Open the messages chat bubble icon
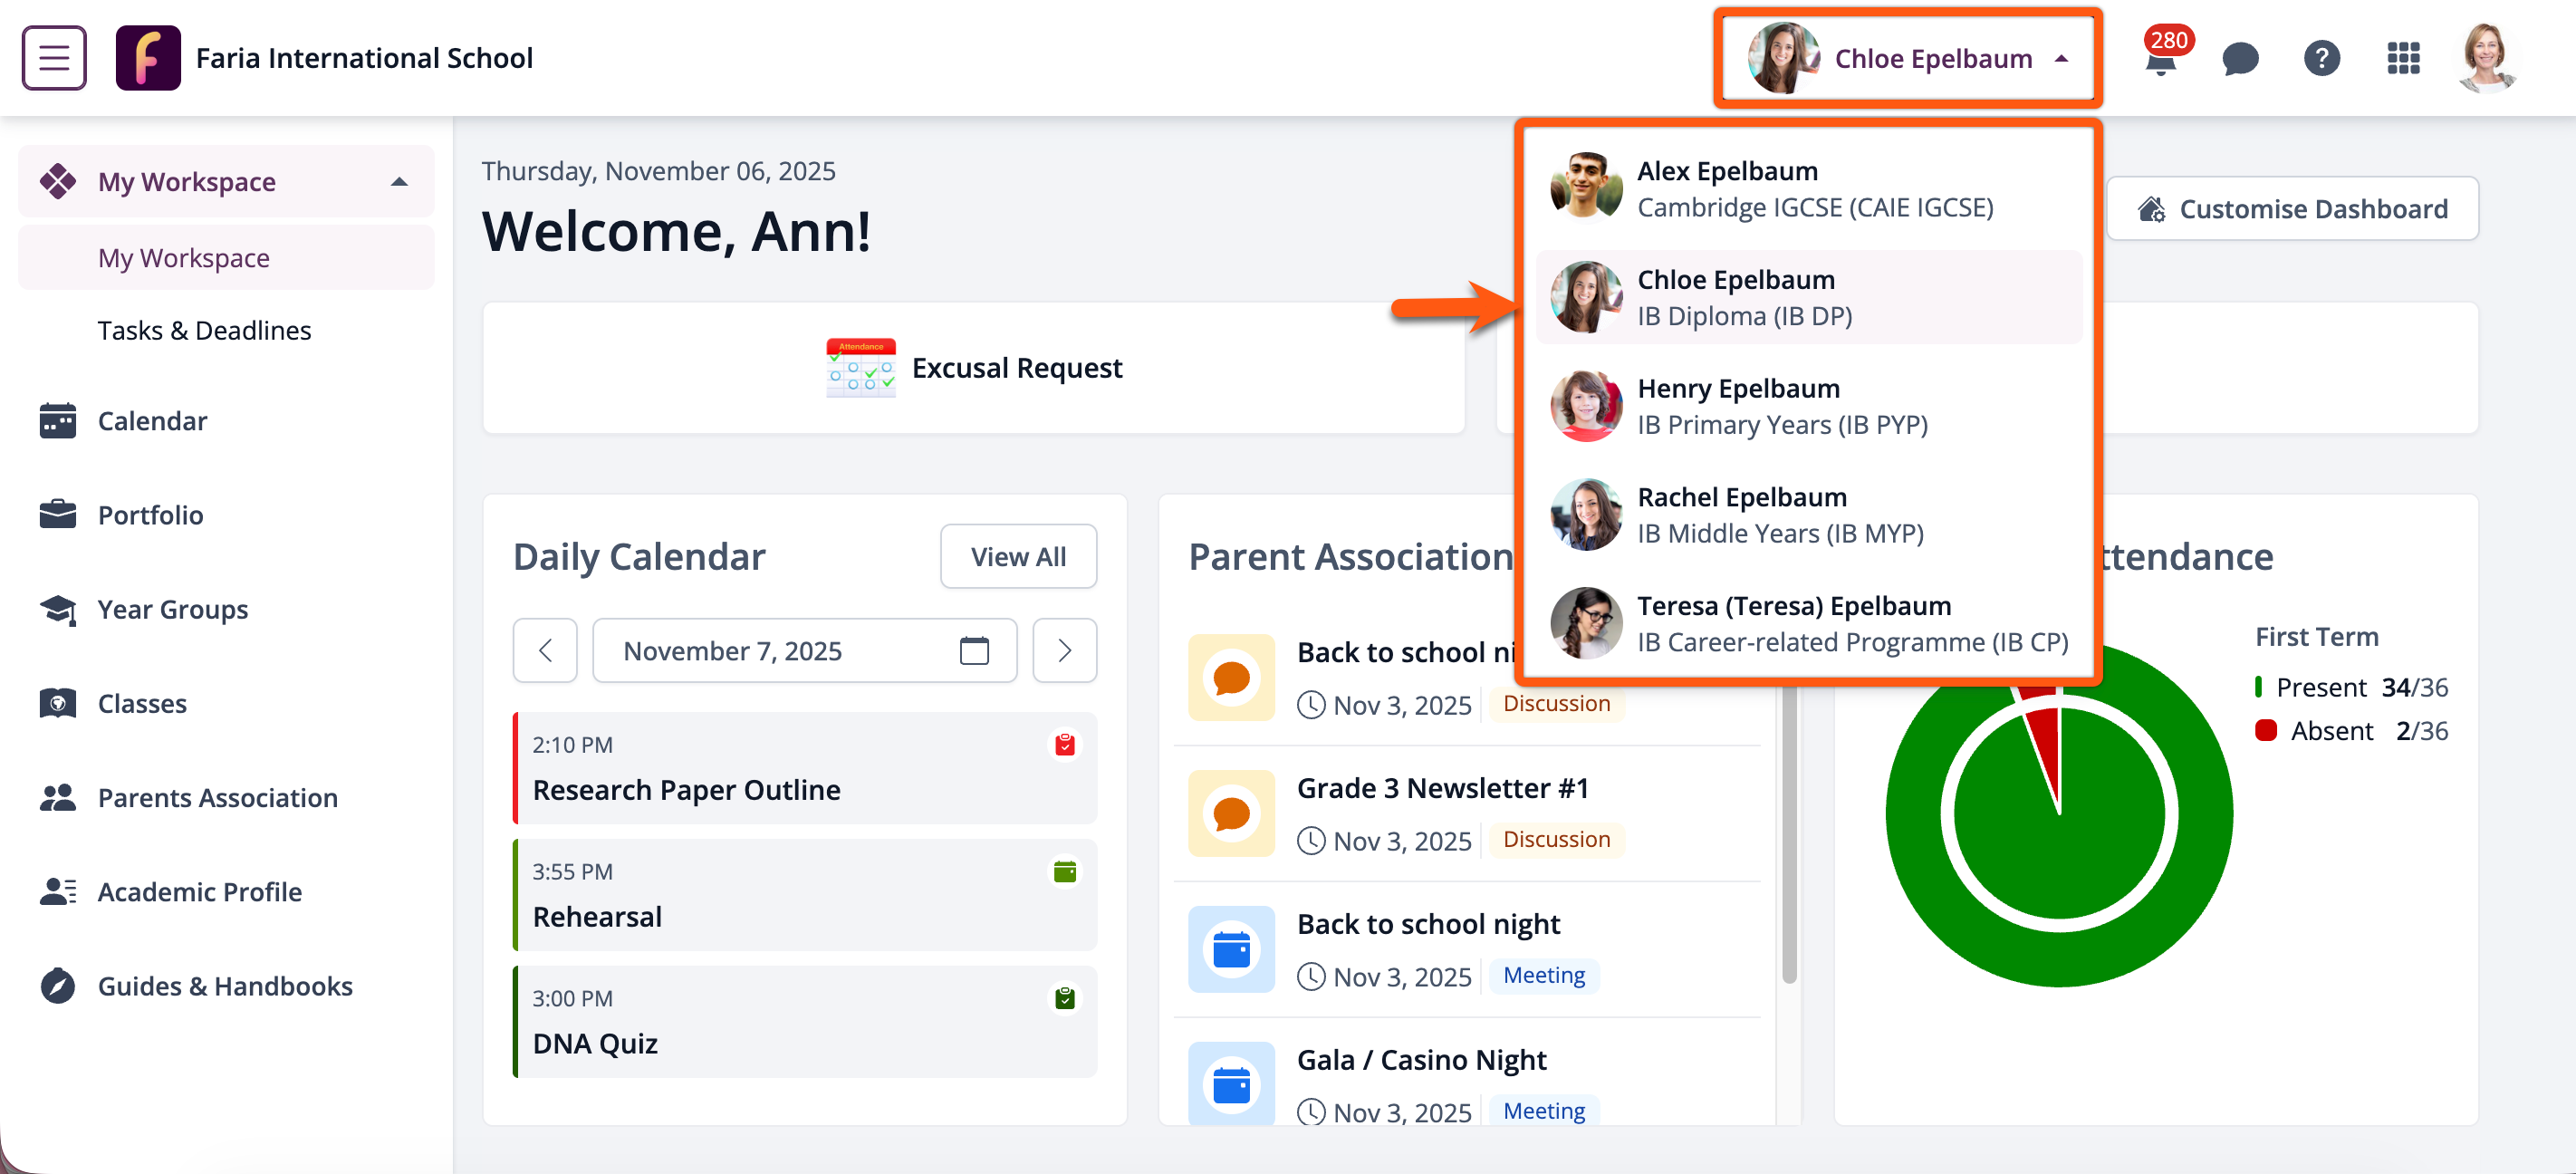Image resolution: width=2576 pixels, height=1174 pixels. pyautogui.click(x=2240, y=58)
